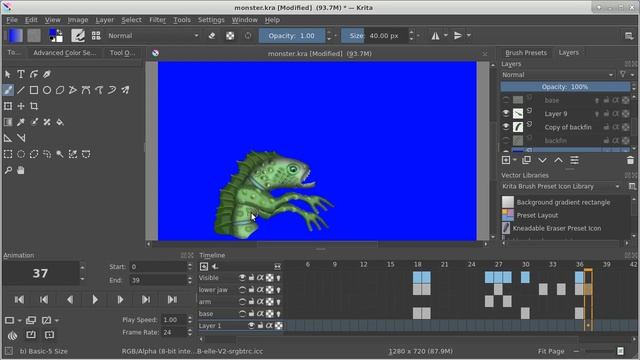The width and height of the screenshot is (640, 360).
Task: Select the Polygon tool
Action: [60, 90]
